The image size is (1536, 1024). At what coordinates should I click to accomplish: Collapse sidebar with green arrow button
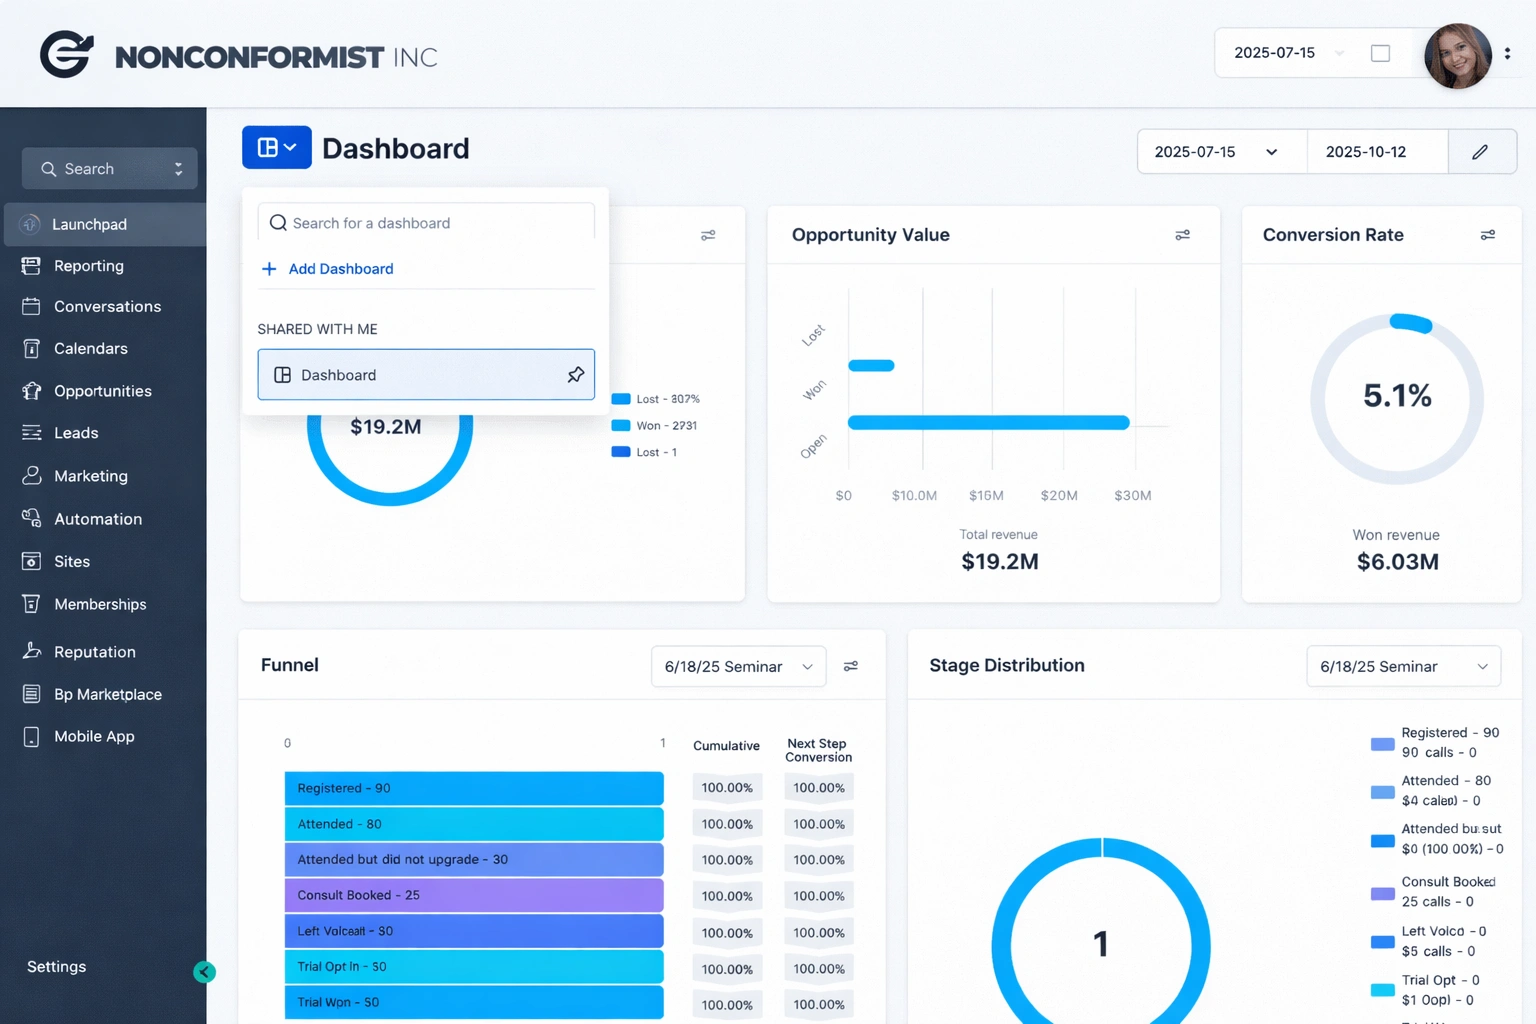click(x=205, y=971)
